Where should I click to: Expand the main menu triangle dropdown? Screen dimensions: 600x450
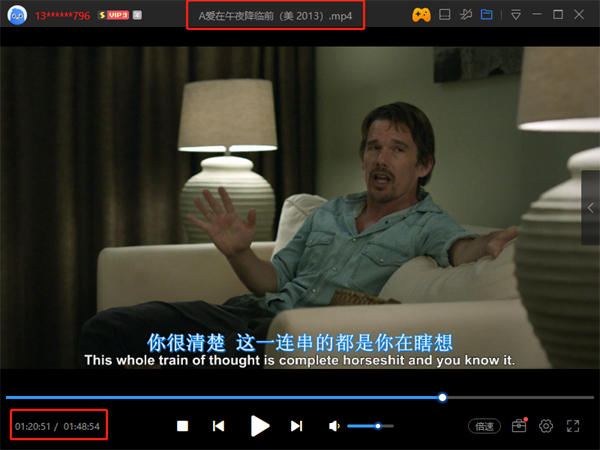515,15
